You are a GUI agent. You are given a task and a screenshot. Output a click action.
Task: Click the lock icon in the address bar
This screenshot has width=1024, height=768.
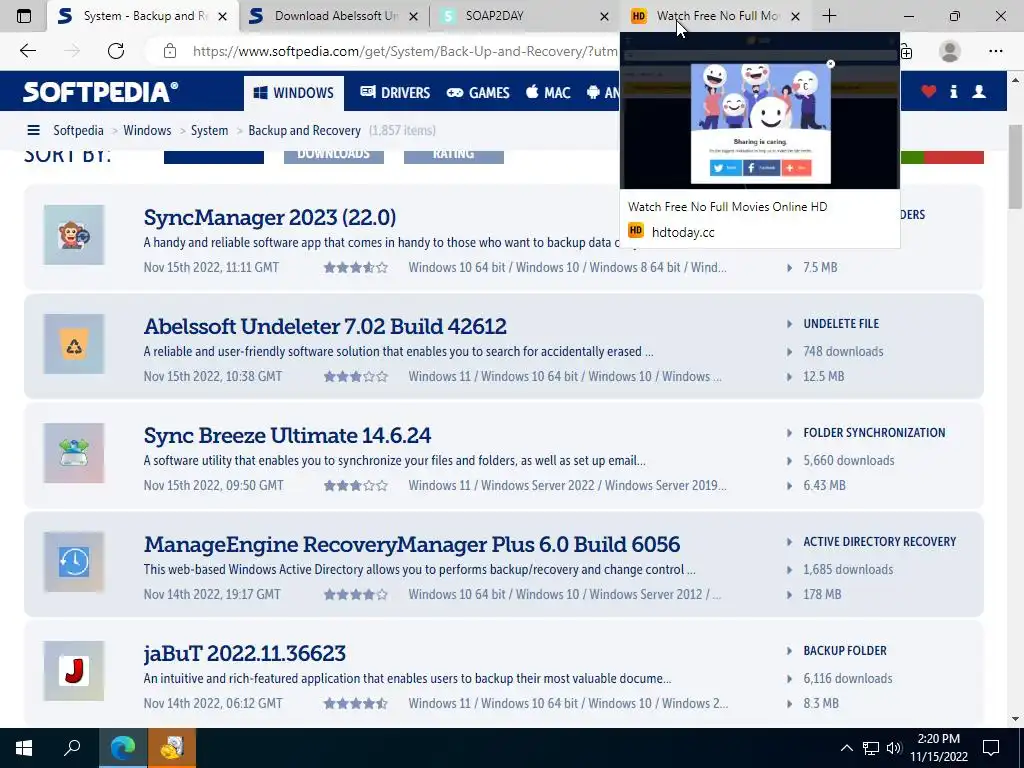point(170,51)
